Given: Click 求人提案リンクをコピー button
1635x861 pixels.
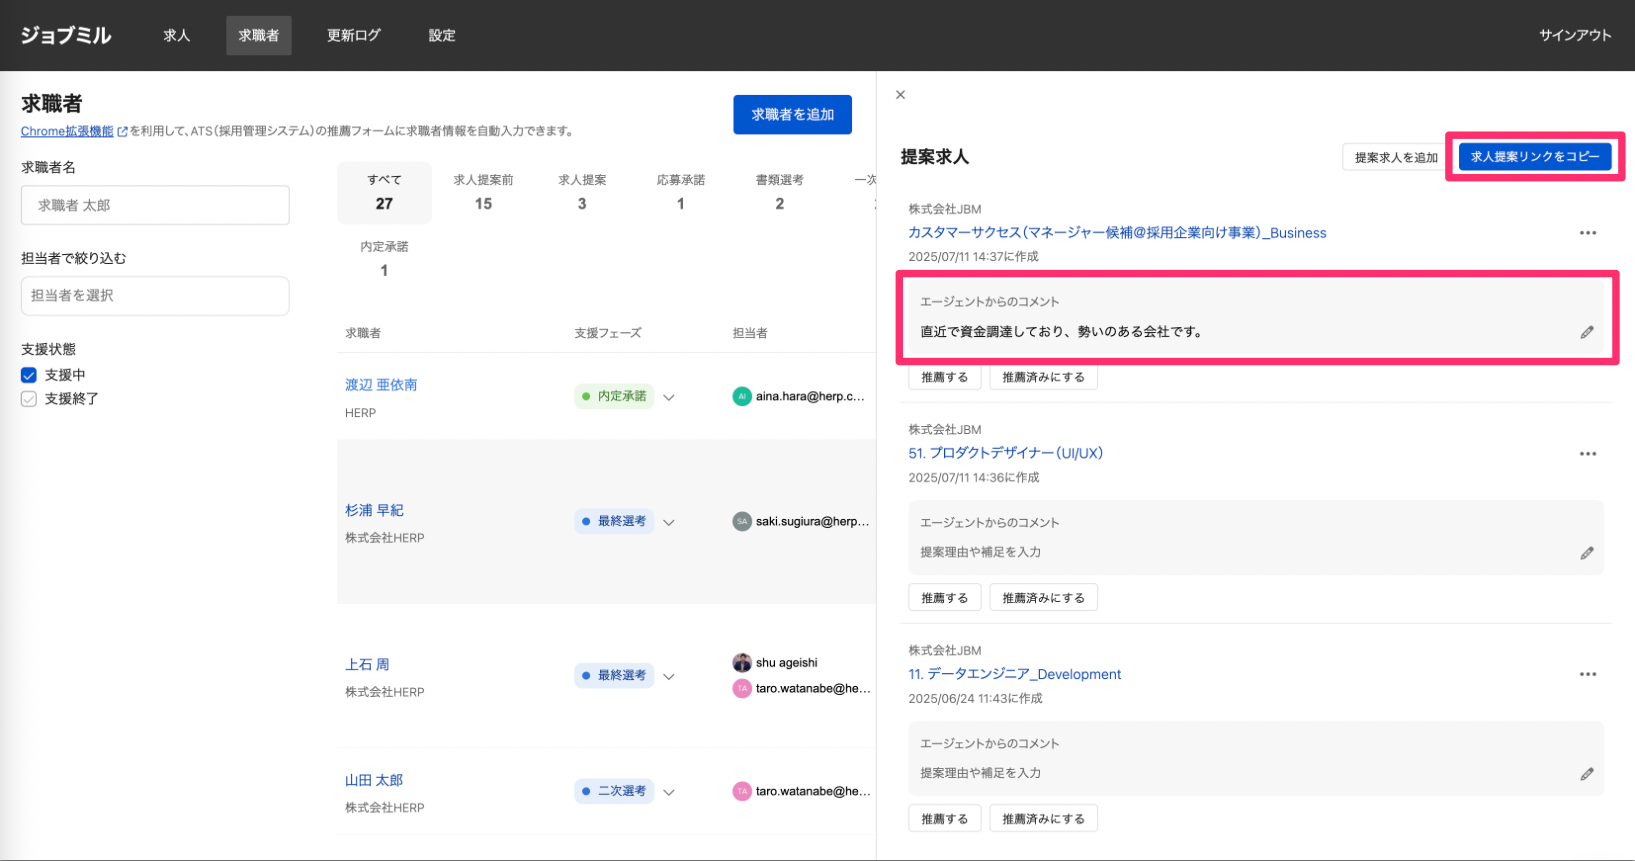Looking at the screenshot, I should (1534, 157).
